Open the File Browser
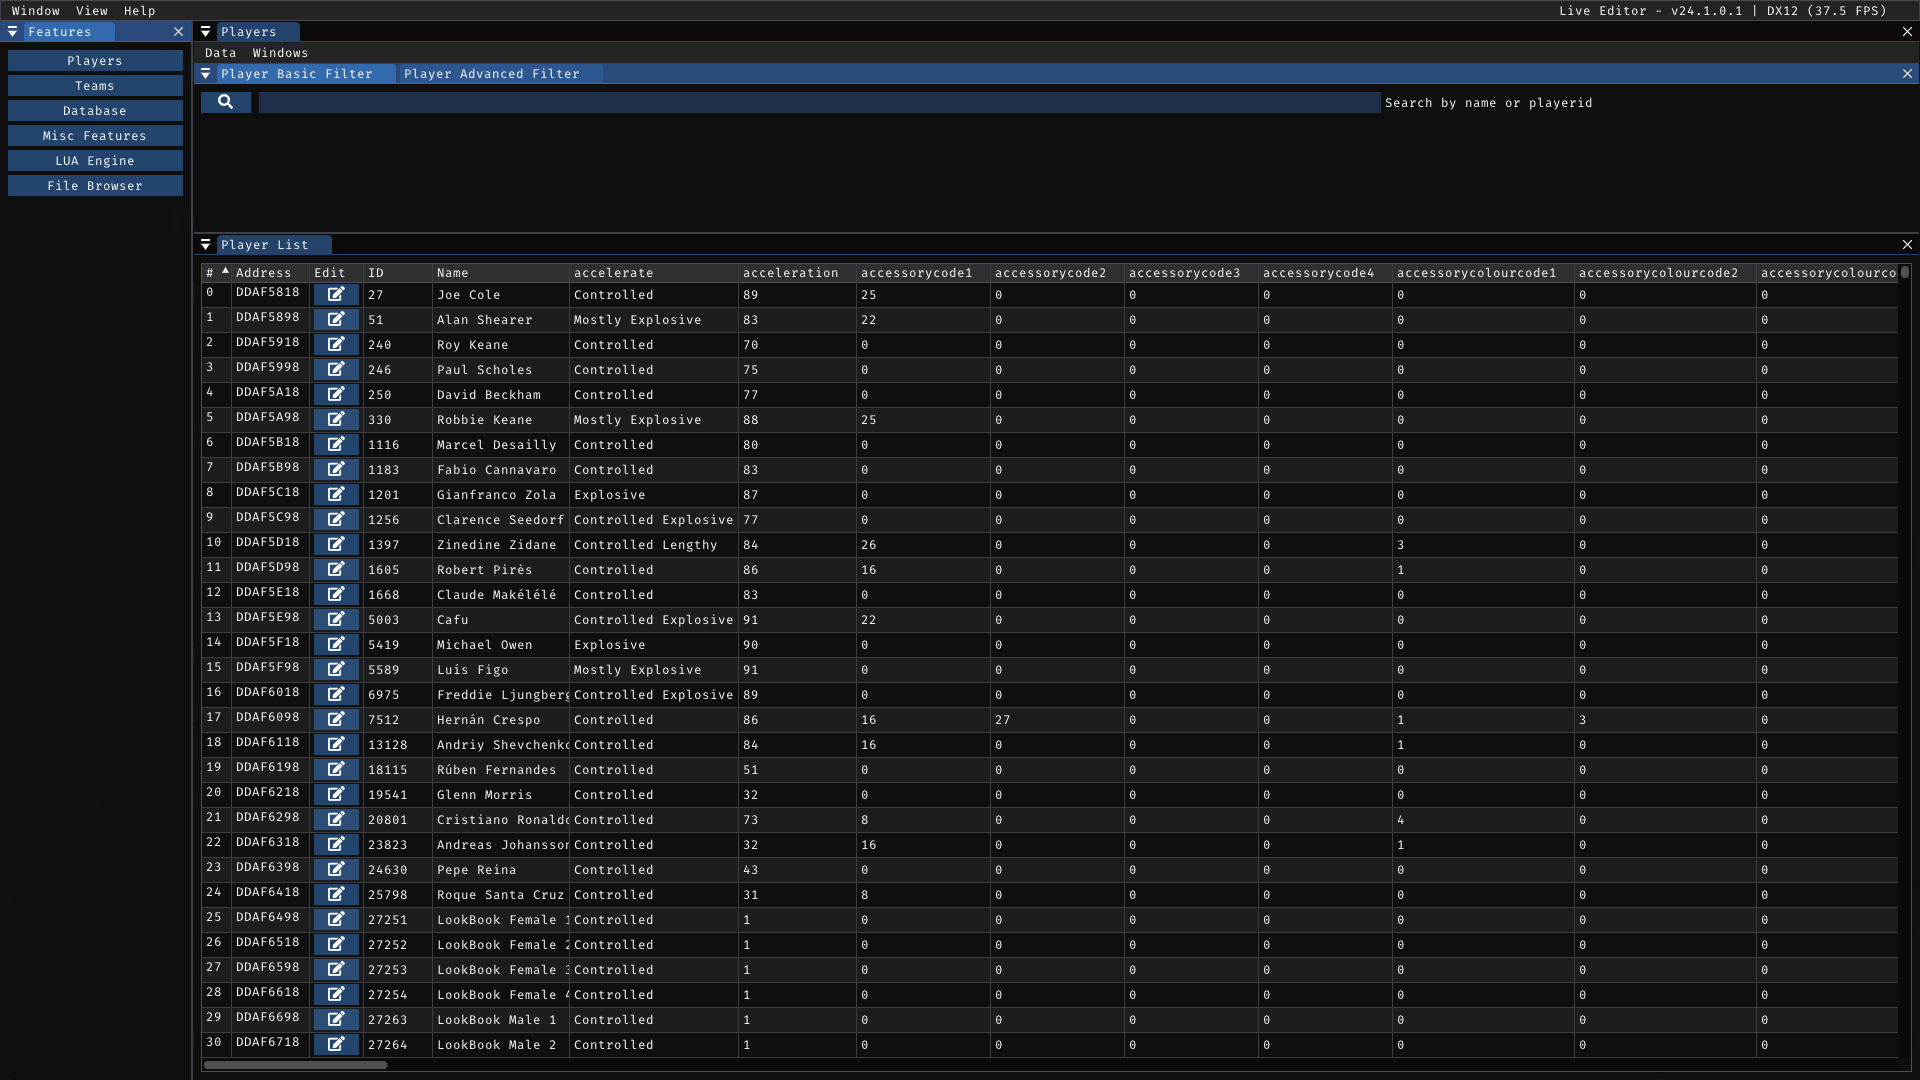This screenshot has width=1920, height=1080. 95,186
